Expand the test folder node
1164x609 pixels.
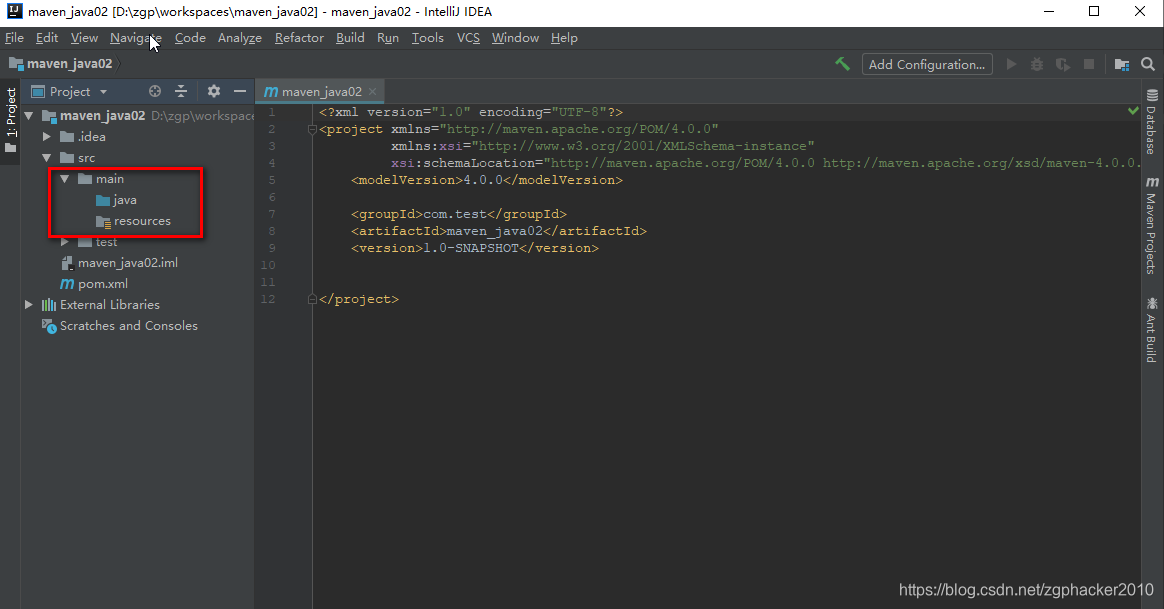[65, 242]
